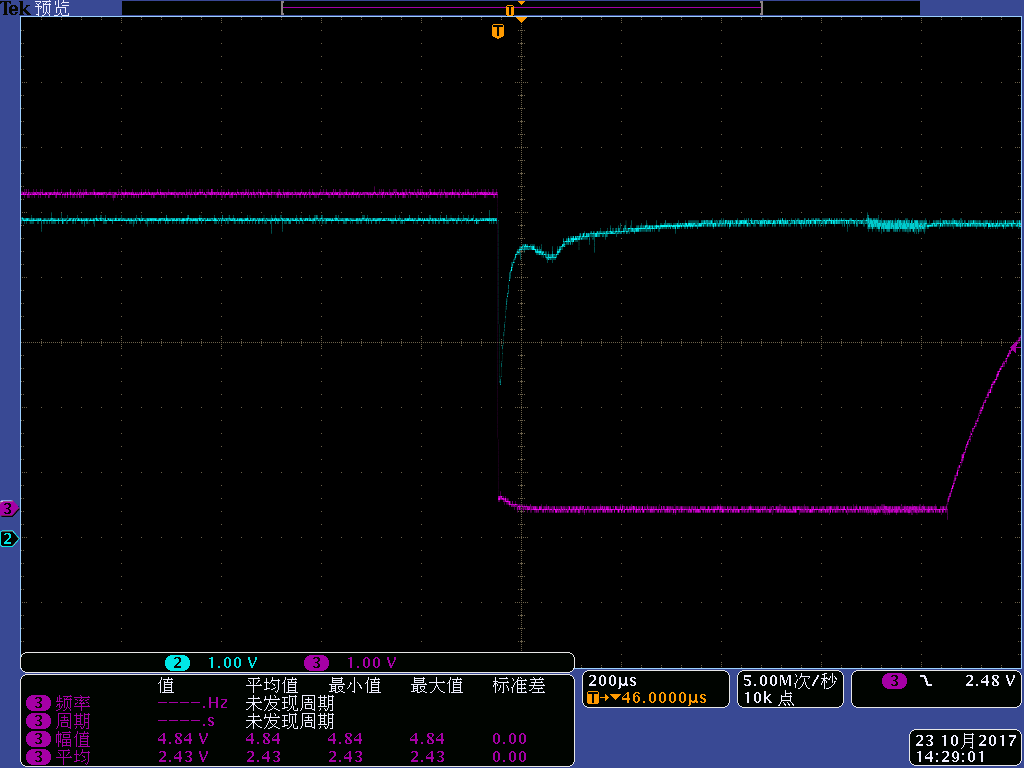Click the bracketed waveform record overview bar
The image size is (1024, 768).
tap(522, 8)
